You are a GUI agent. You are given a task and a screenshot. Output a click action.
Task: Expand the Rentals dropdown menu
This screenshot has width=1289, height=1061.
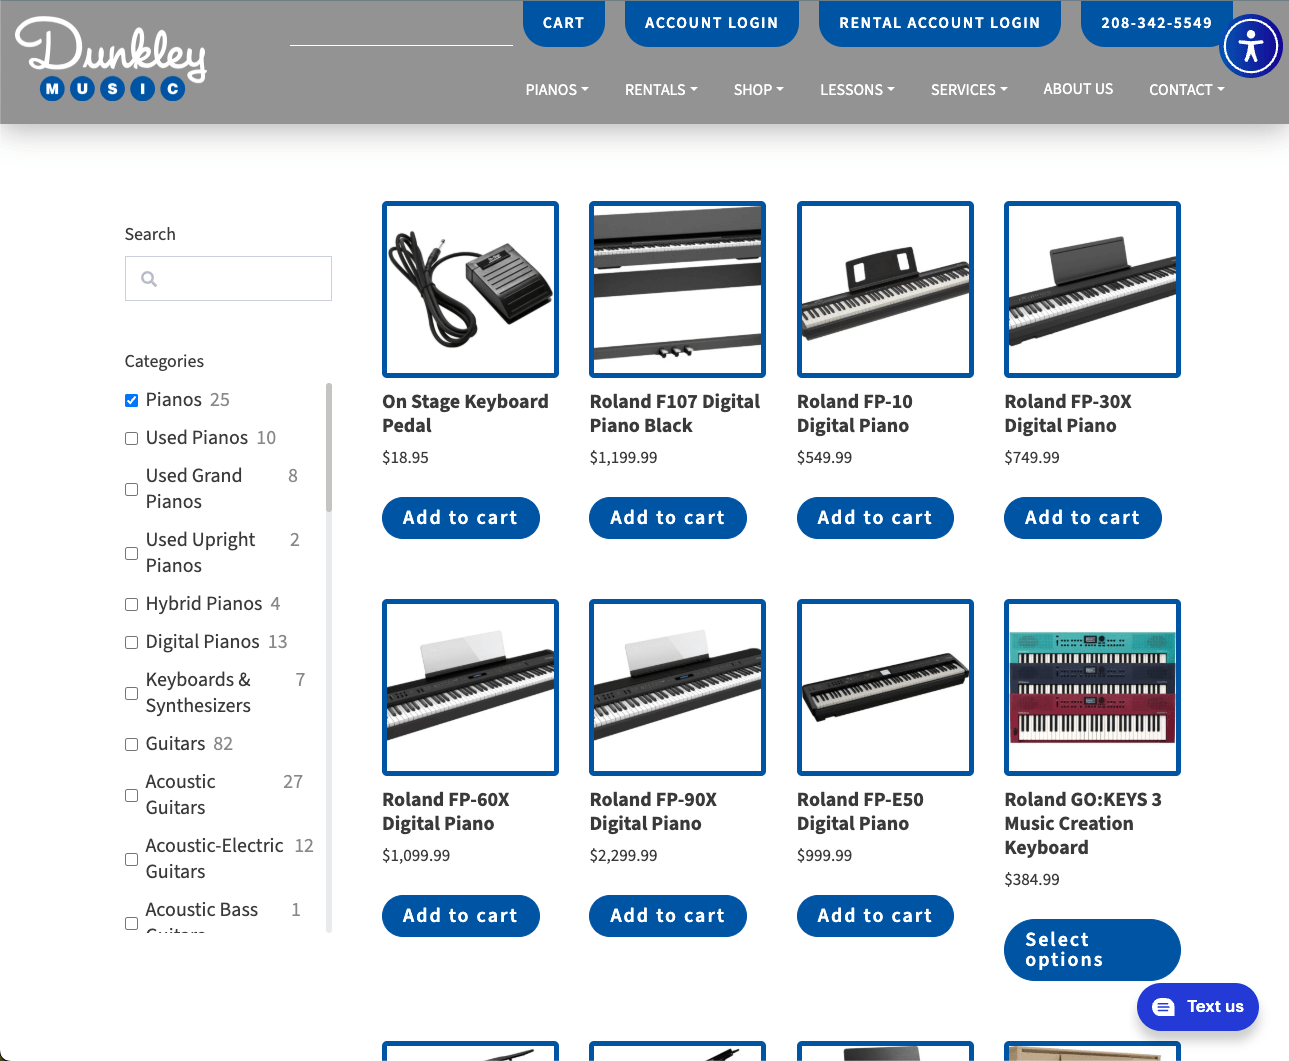[660, 90]
